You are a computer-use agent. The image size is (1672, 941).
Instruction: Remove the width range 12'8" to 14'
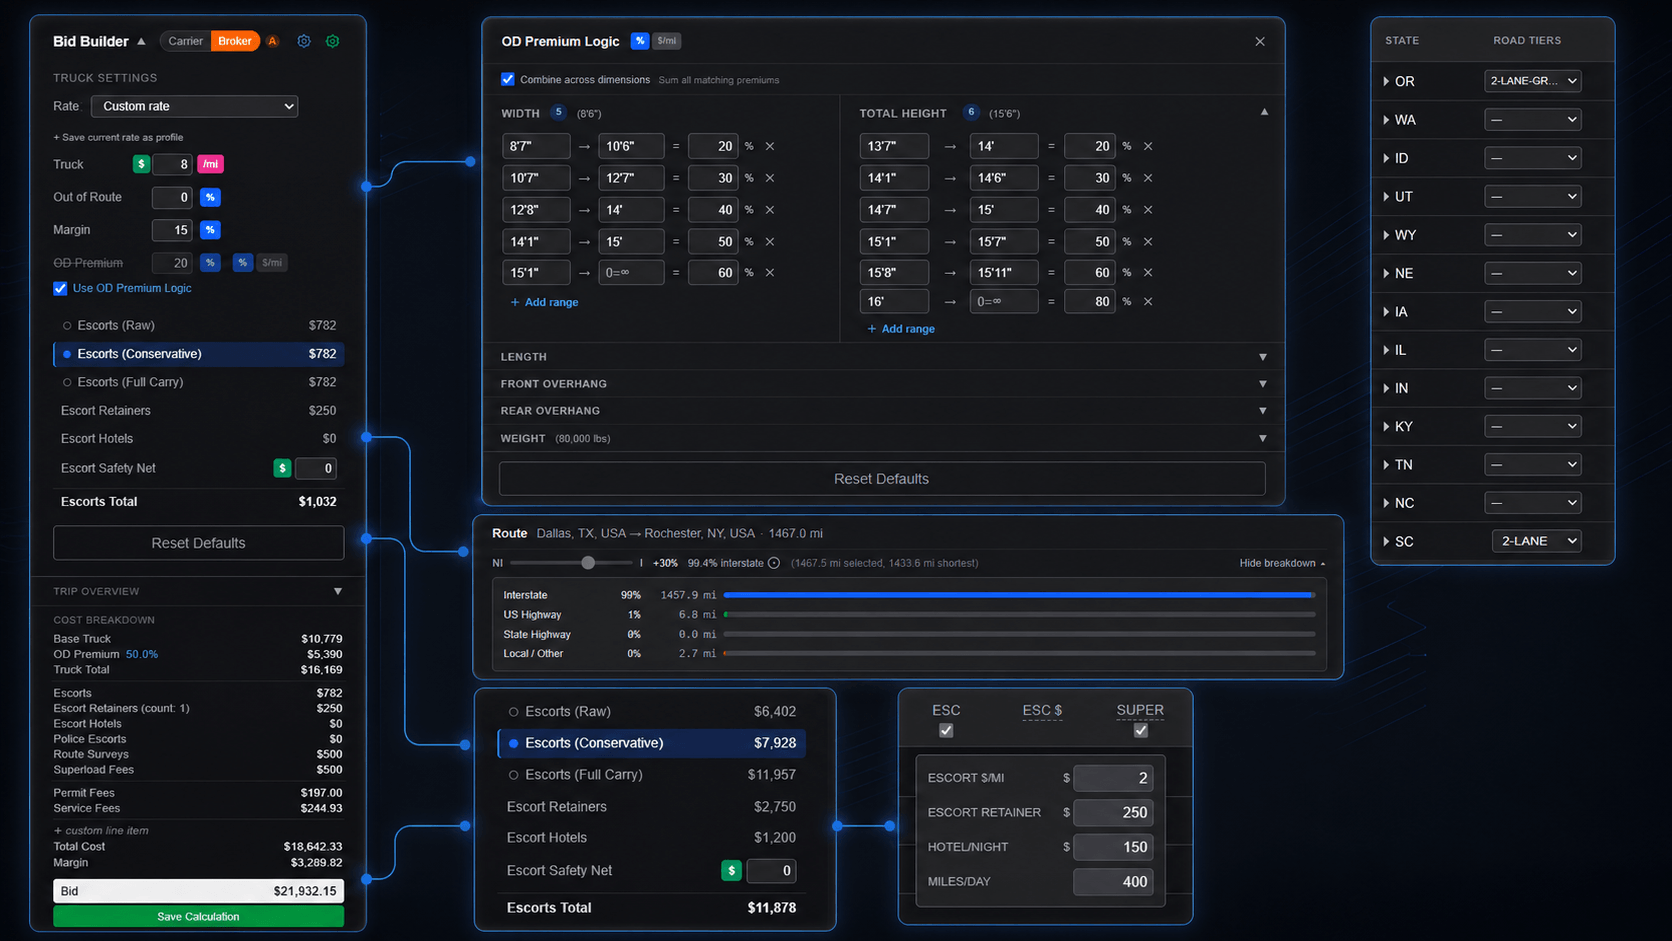point(770,210)
